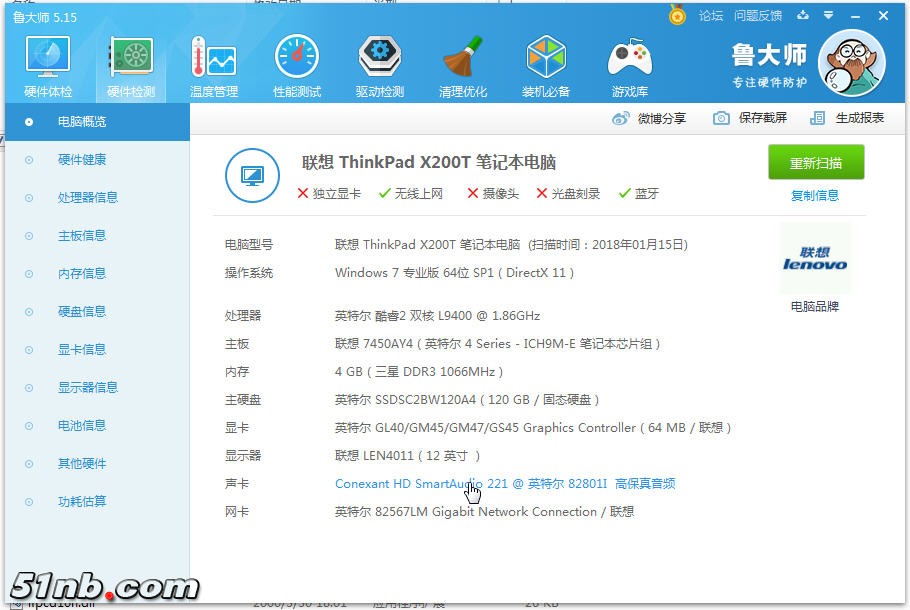Click 保存截屏 to save screenshot
This screenshot has height=610, width=910.
750,118
